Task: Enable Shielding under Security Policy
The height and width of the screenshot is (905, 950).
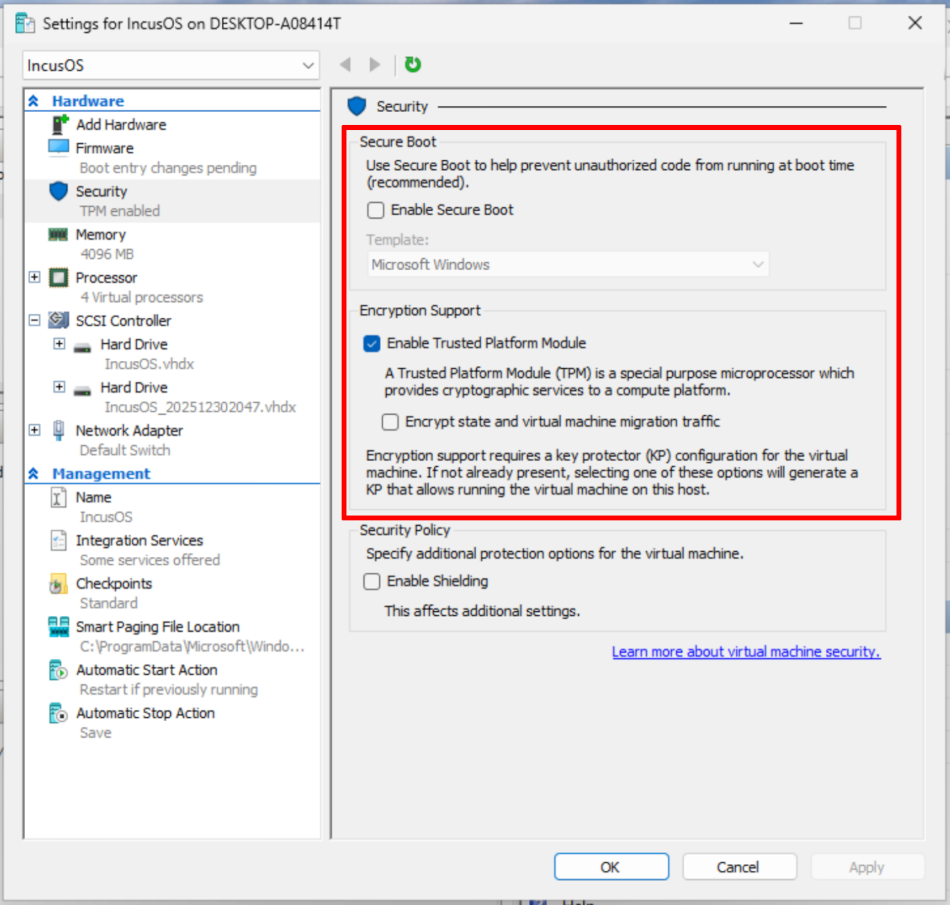Action: [371, 581]
